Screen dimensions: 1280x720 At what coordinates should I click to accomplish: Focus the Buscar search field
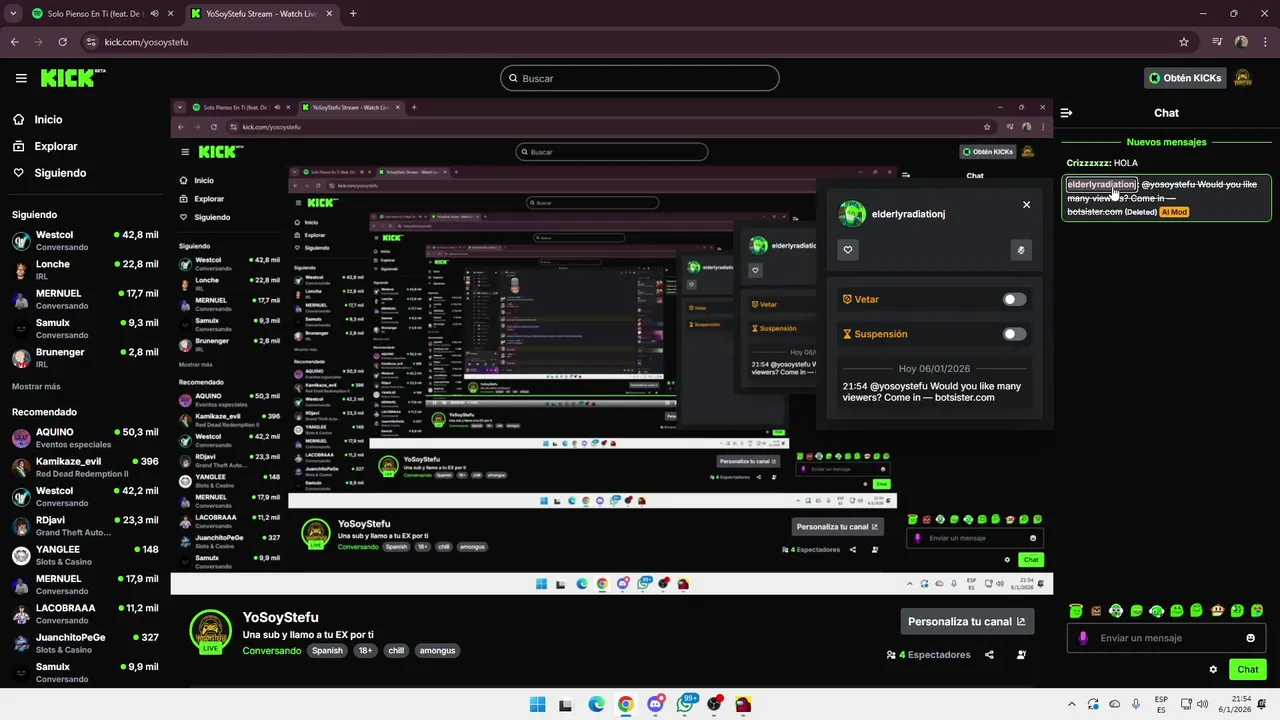coord(640,78)
